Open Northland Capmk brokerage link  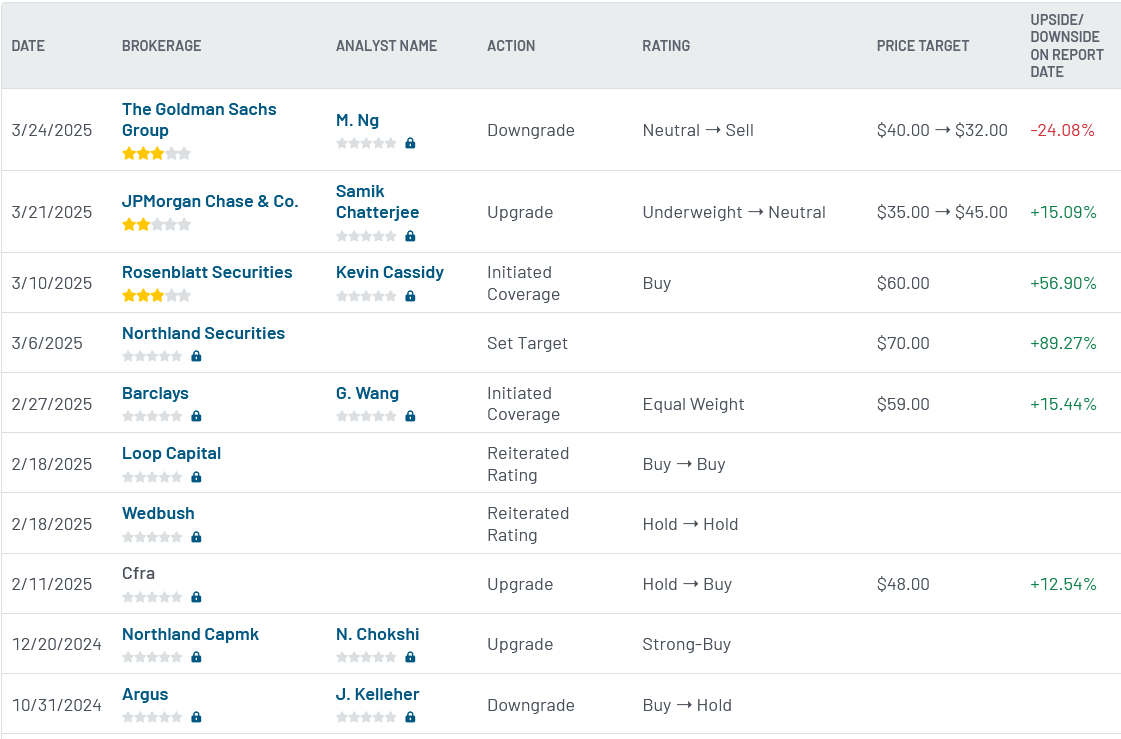tap(190, 634)
